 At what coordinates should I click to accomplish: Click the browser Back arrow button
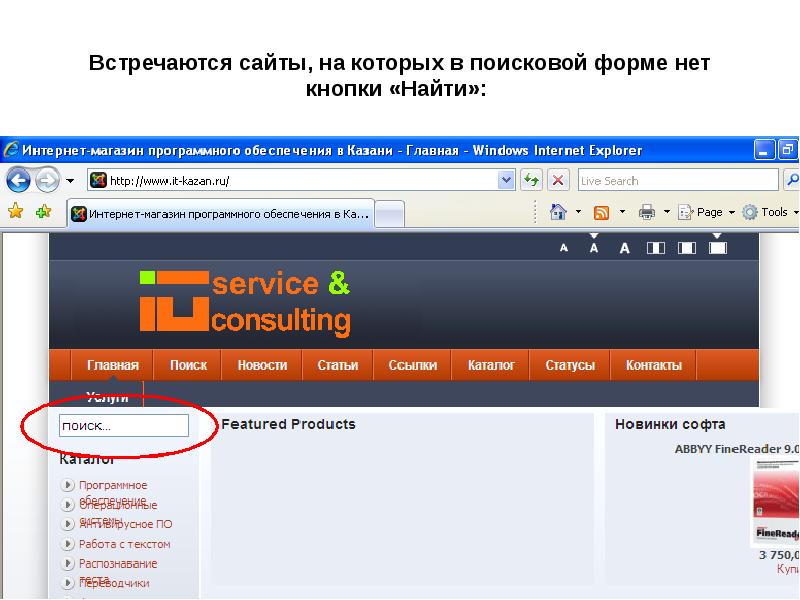19,180
